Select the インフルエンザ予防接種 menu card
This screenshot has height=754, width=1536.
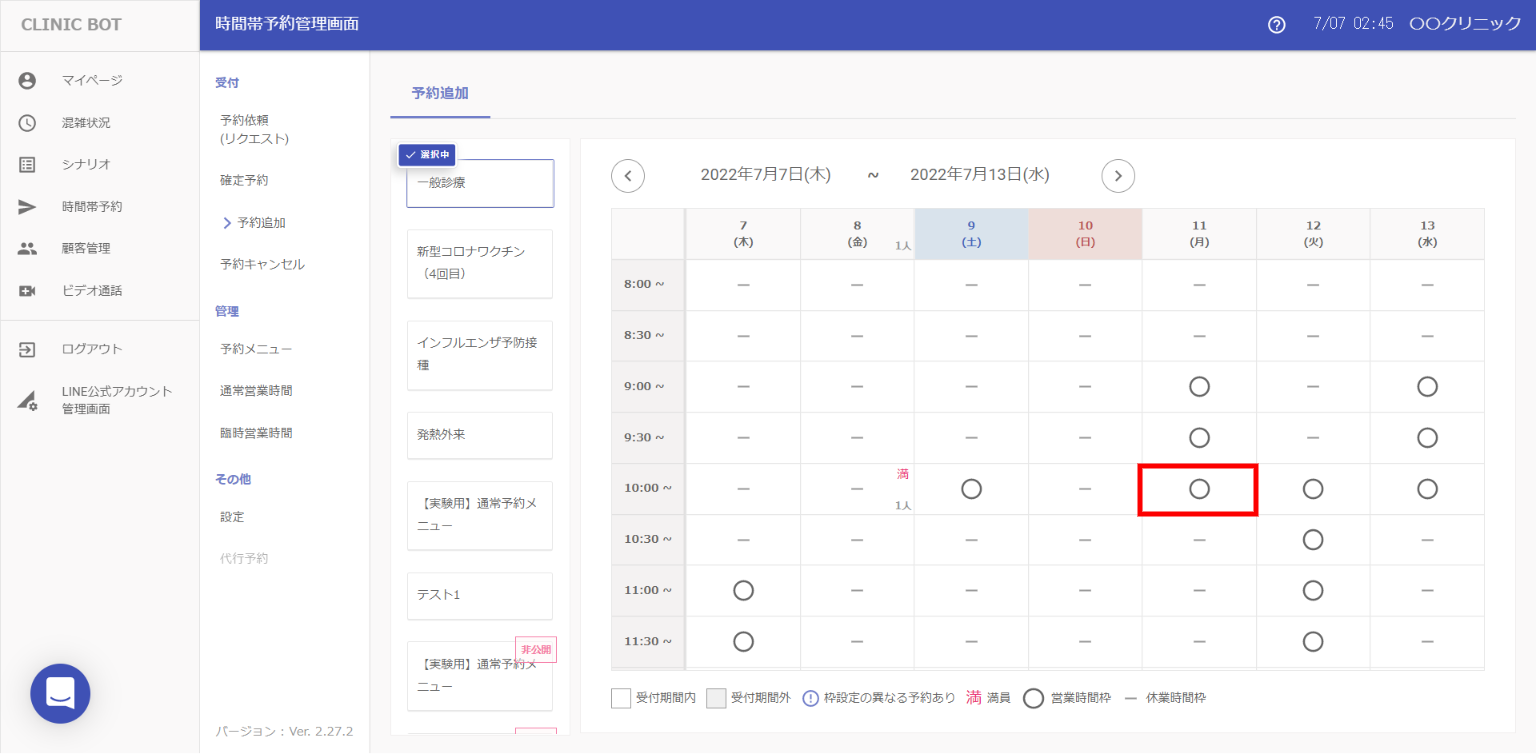[480, 355]
